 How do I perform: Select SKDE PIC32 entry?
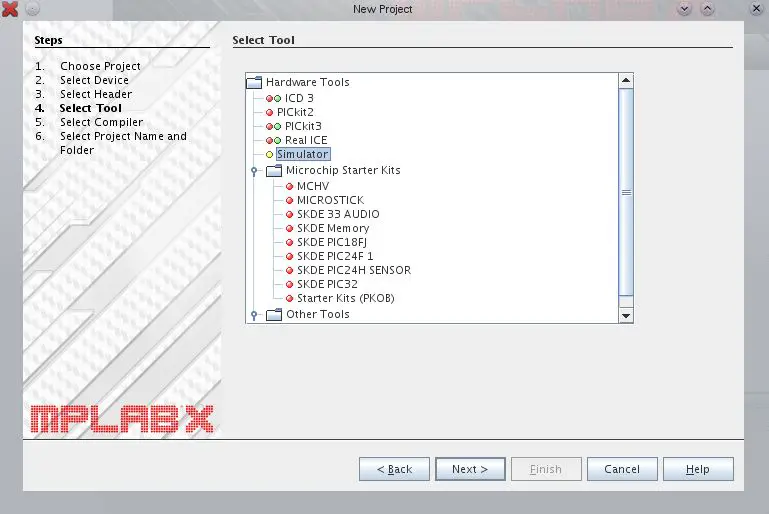click(x=327, y=284)
